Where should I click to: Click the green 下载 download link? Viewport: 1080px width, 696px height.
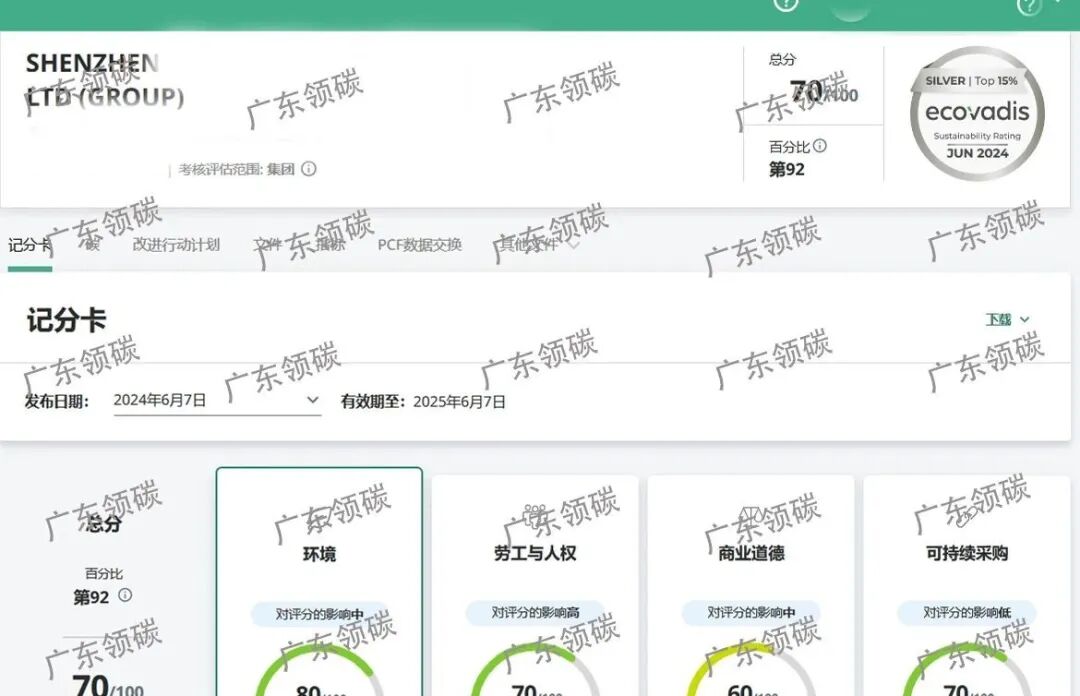tap(1000, 320)
